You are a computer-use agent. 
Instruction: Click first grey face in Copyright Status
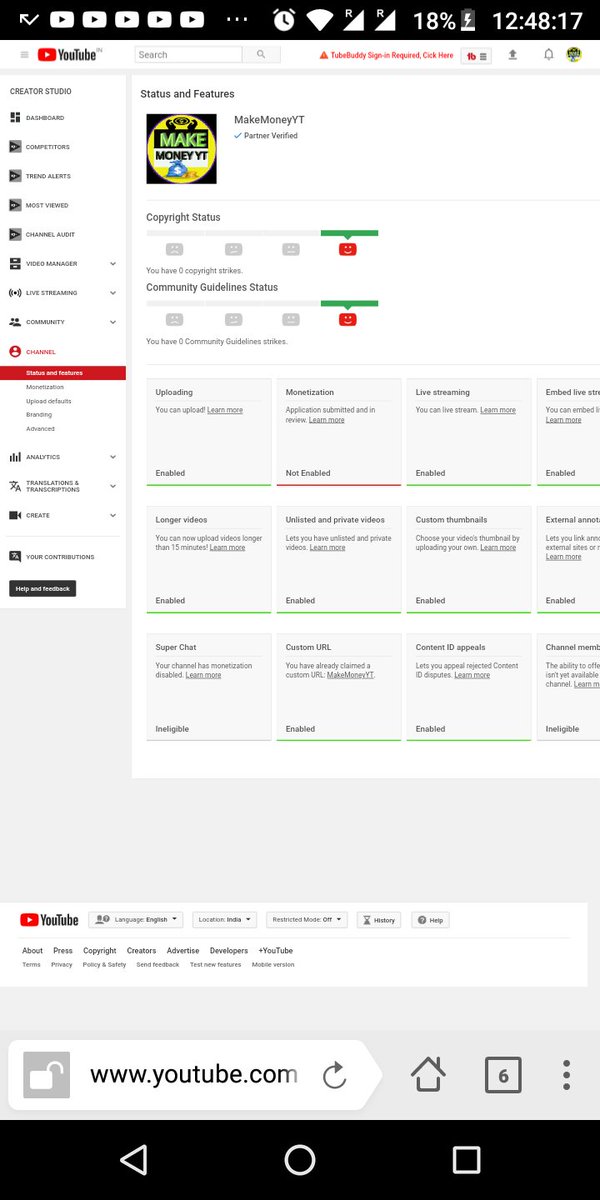174,249
